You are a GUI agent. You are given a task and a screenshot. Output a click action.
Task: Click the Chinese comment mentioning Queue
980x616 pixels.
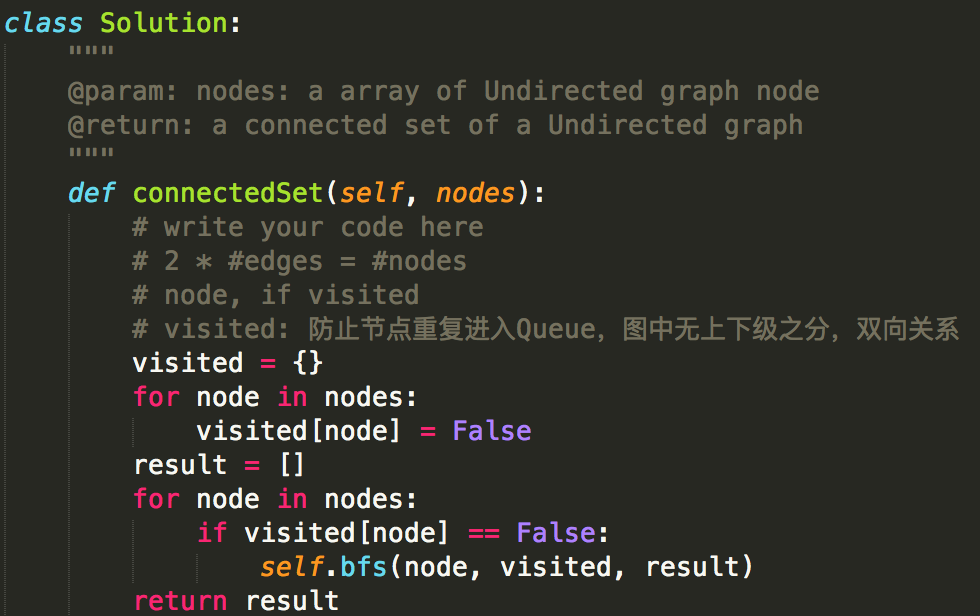coord(546,329)
